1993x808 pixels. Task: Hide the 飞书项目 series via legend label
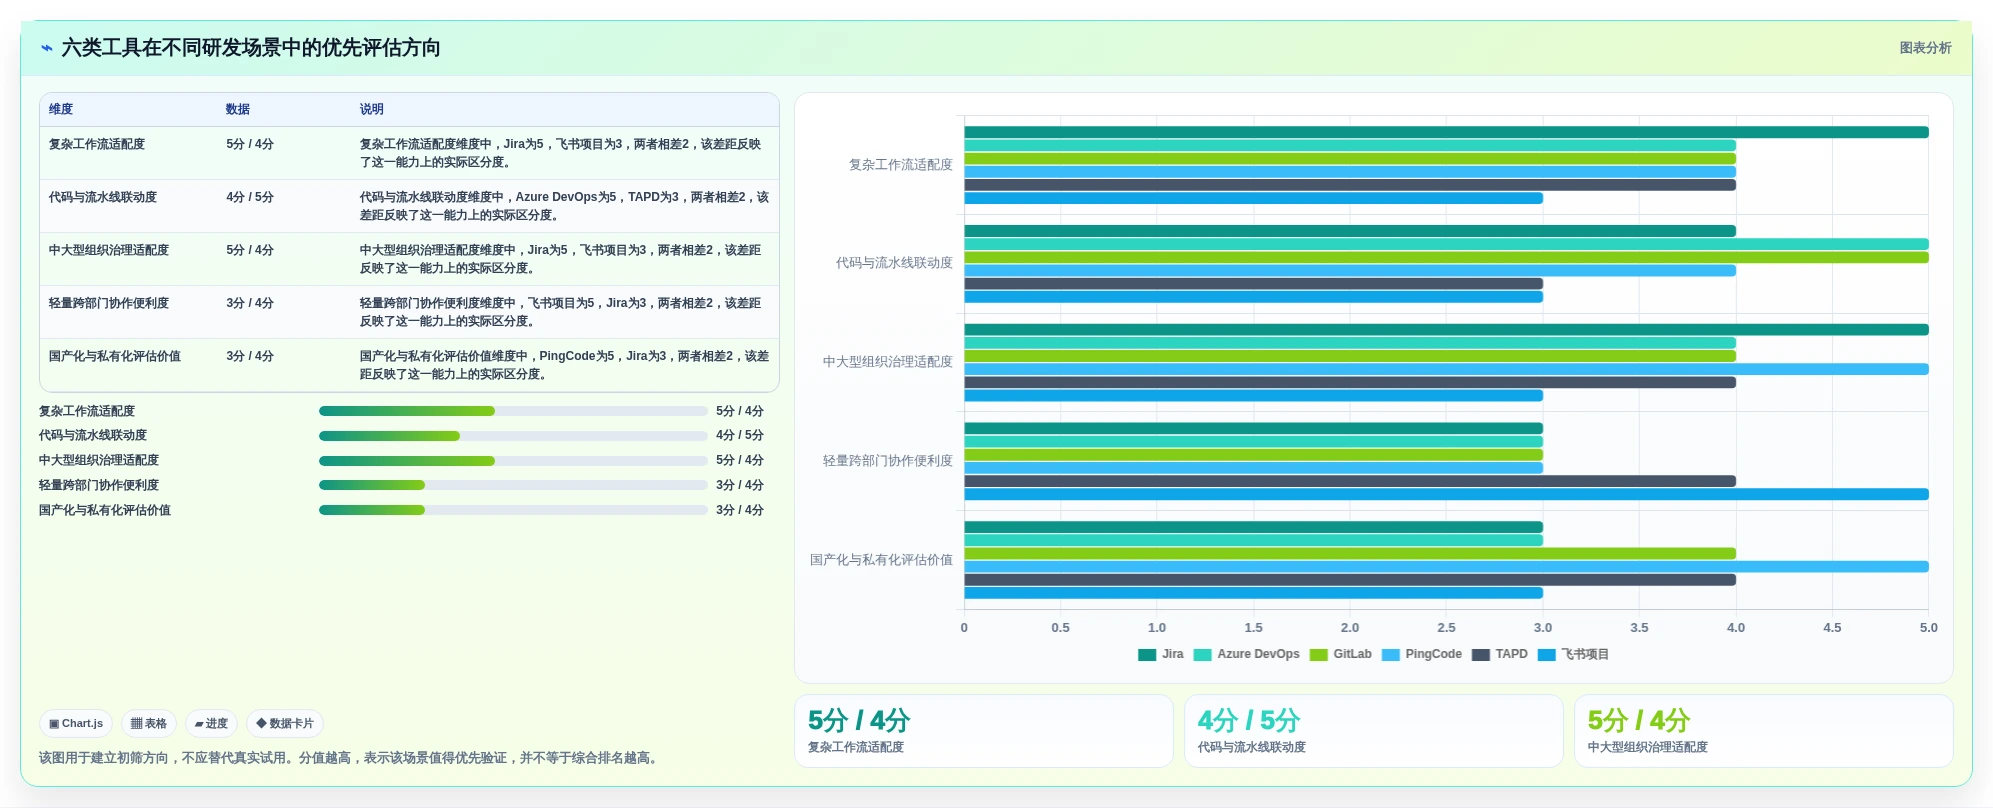(x=1585, y=654)
